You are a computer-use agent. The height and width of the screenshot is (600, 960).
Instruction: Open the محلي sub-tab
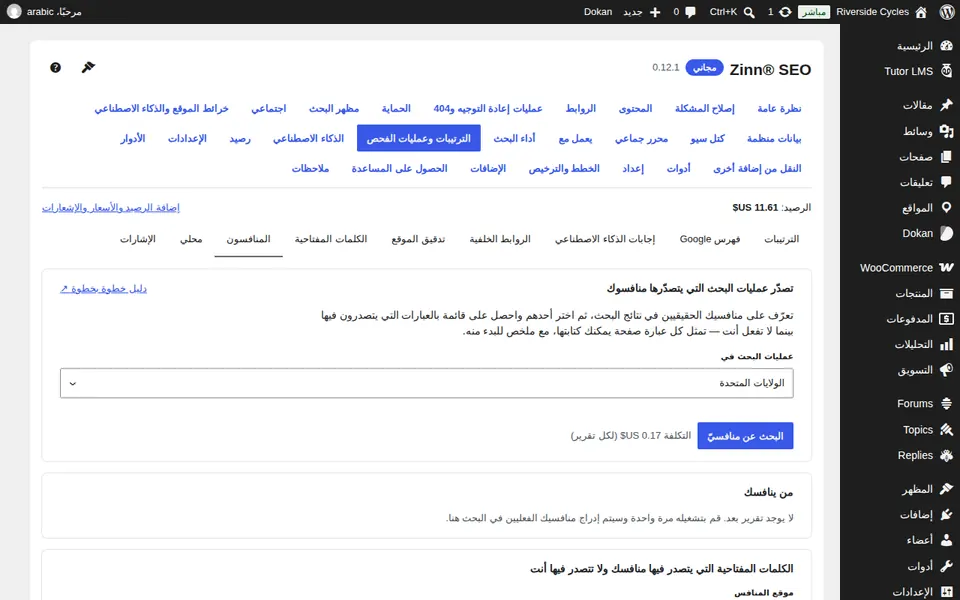click(191, 239)
